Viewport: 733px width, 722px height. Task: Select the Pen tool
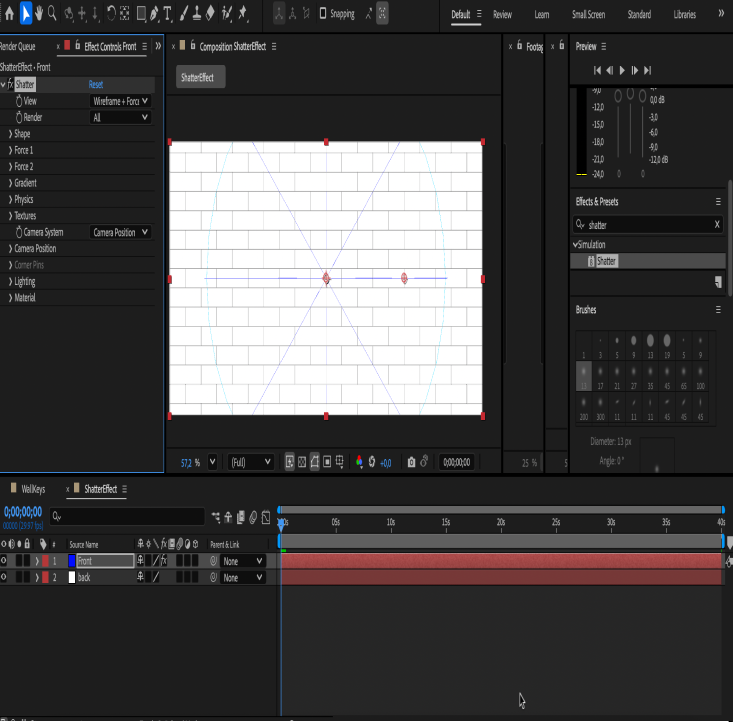pyautogui.click(x=152, y=14)
